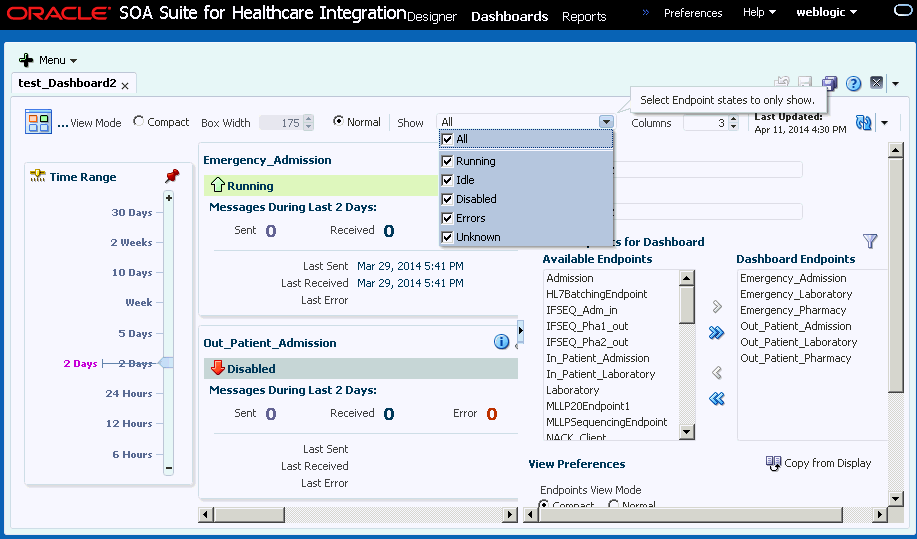Open Out_Patient_Admission info icon

[x=501, y=341]
